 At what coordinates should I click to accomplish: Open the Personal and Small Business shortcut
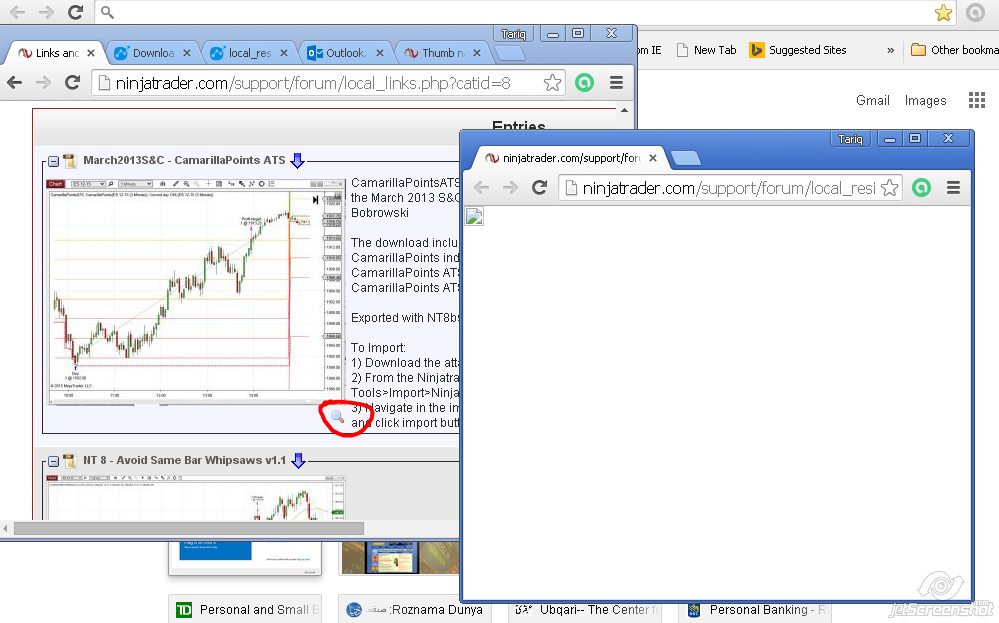(246, 610)
